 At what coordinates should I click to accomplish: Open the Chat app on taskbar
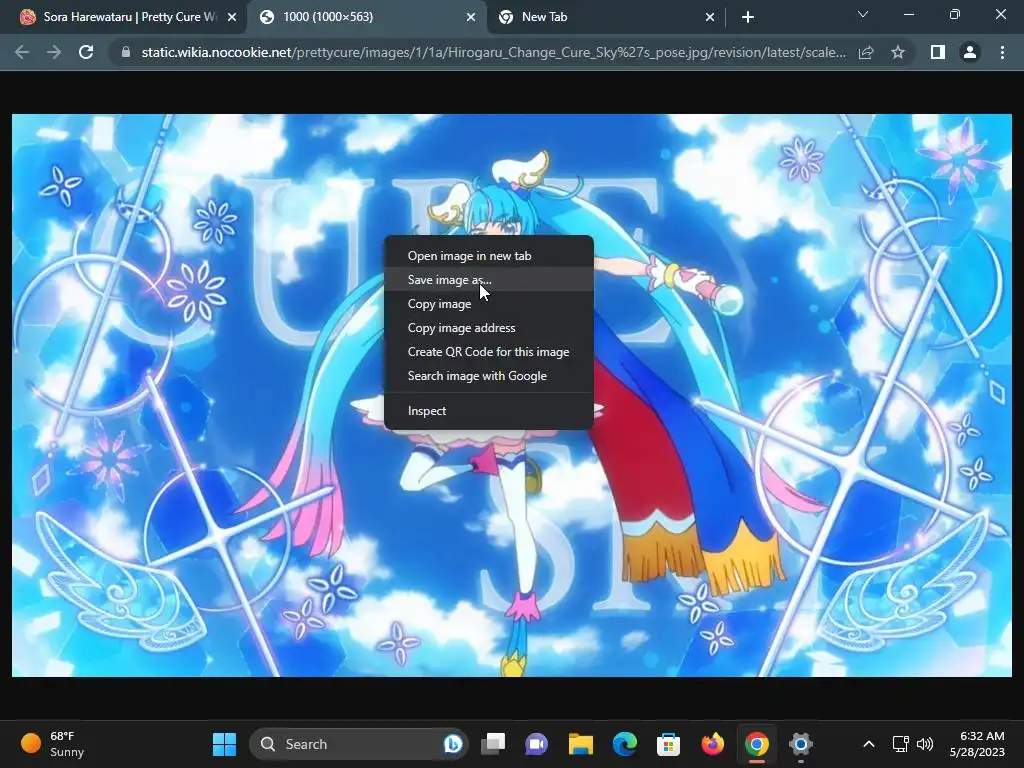(x=536, y=744)
